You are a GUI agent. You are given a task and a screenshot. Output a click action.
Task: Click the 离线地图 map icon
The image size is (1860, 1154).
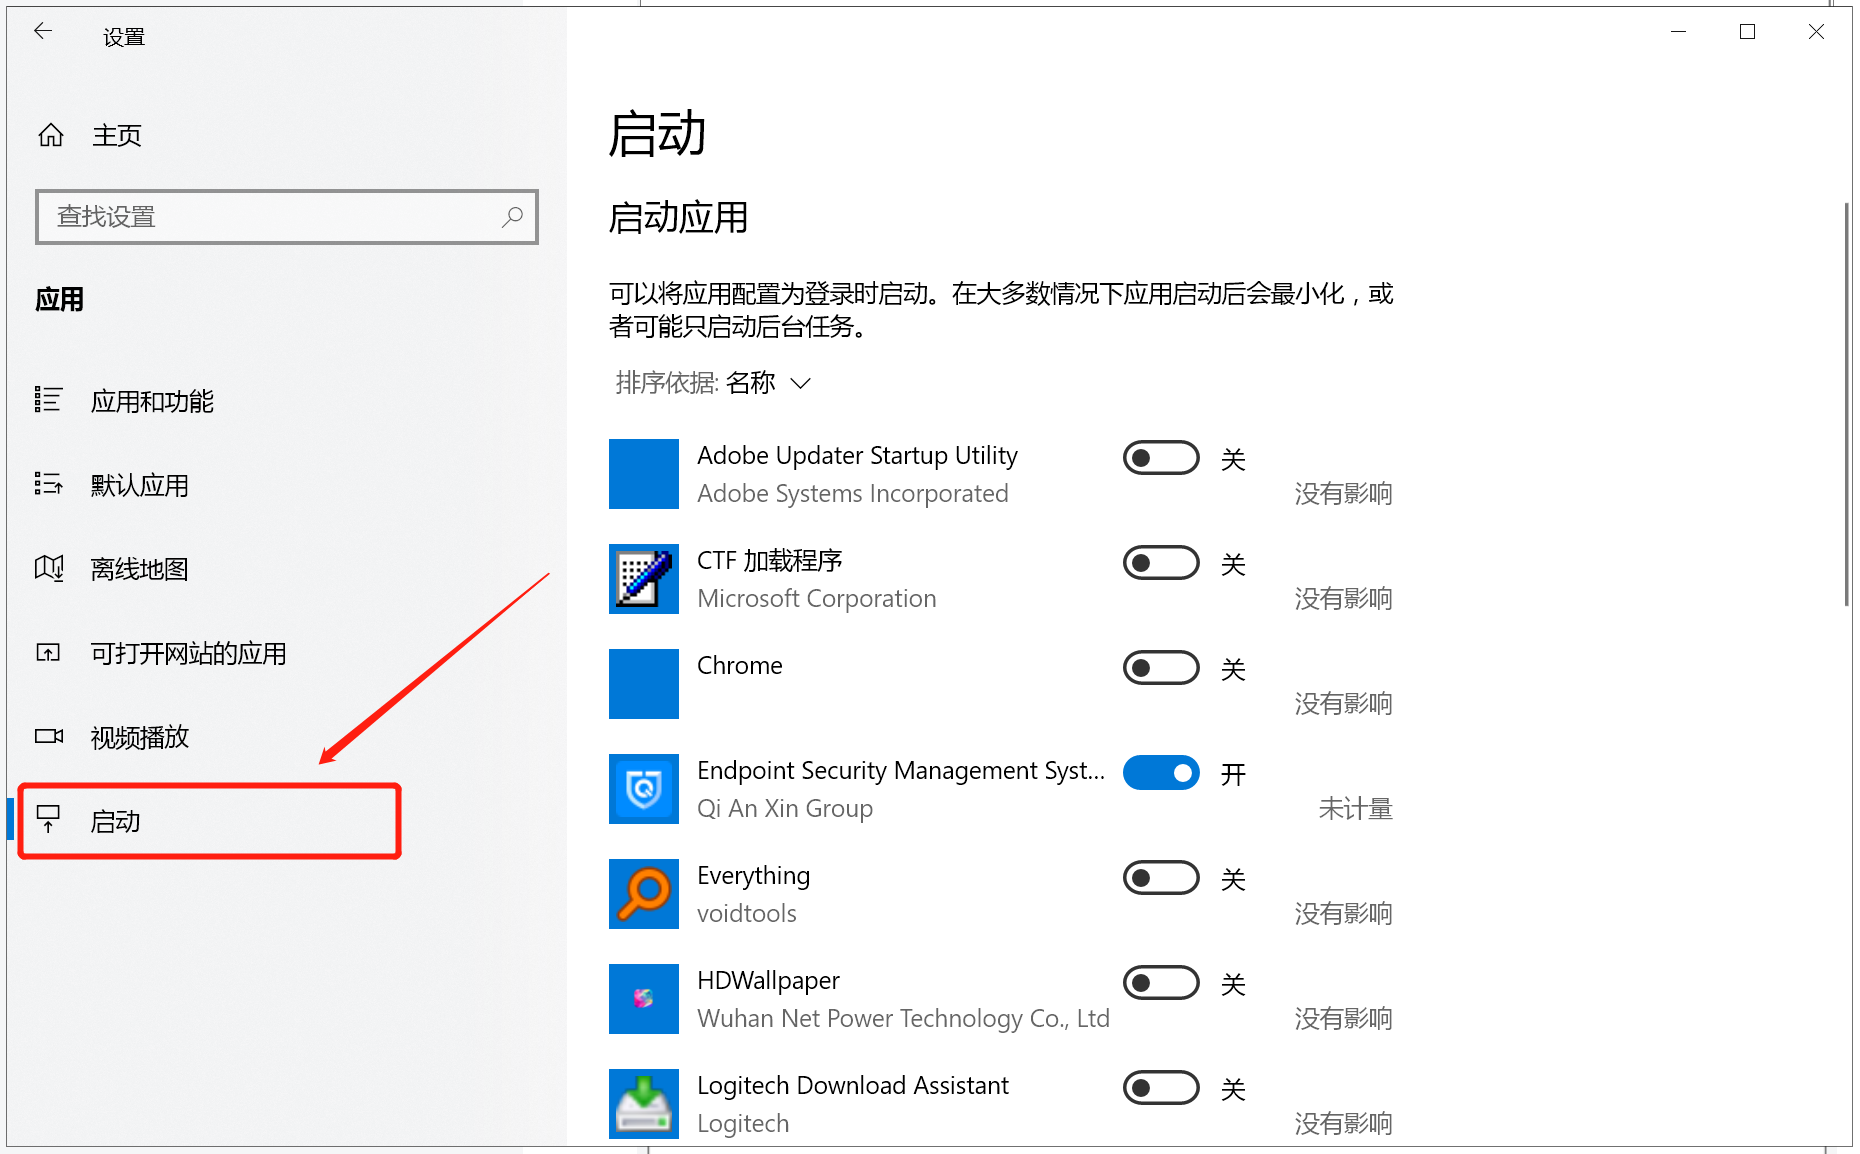click(x=48, y=568)
